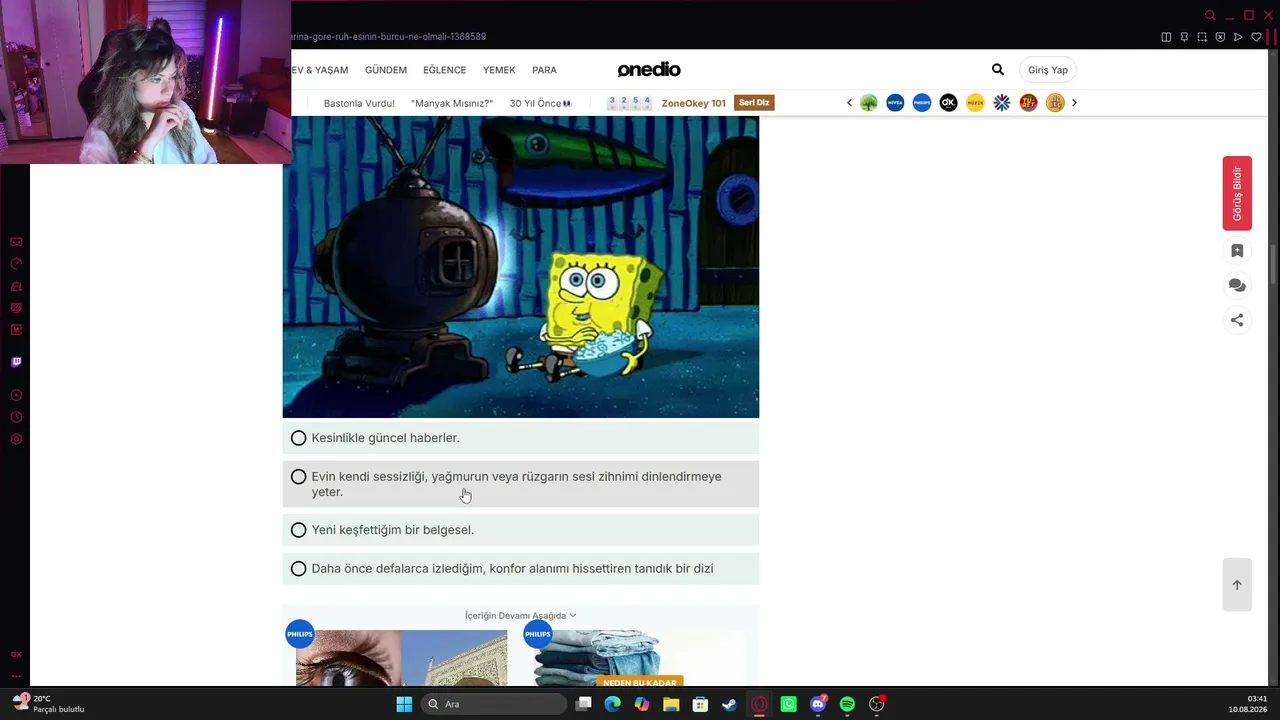
Task: Open the green tree brand icon
Action: (x=868, y=103)
